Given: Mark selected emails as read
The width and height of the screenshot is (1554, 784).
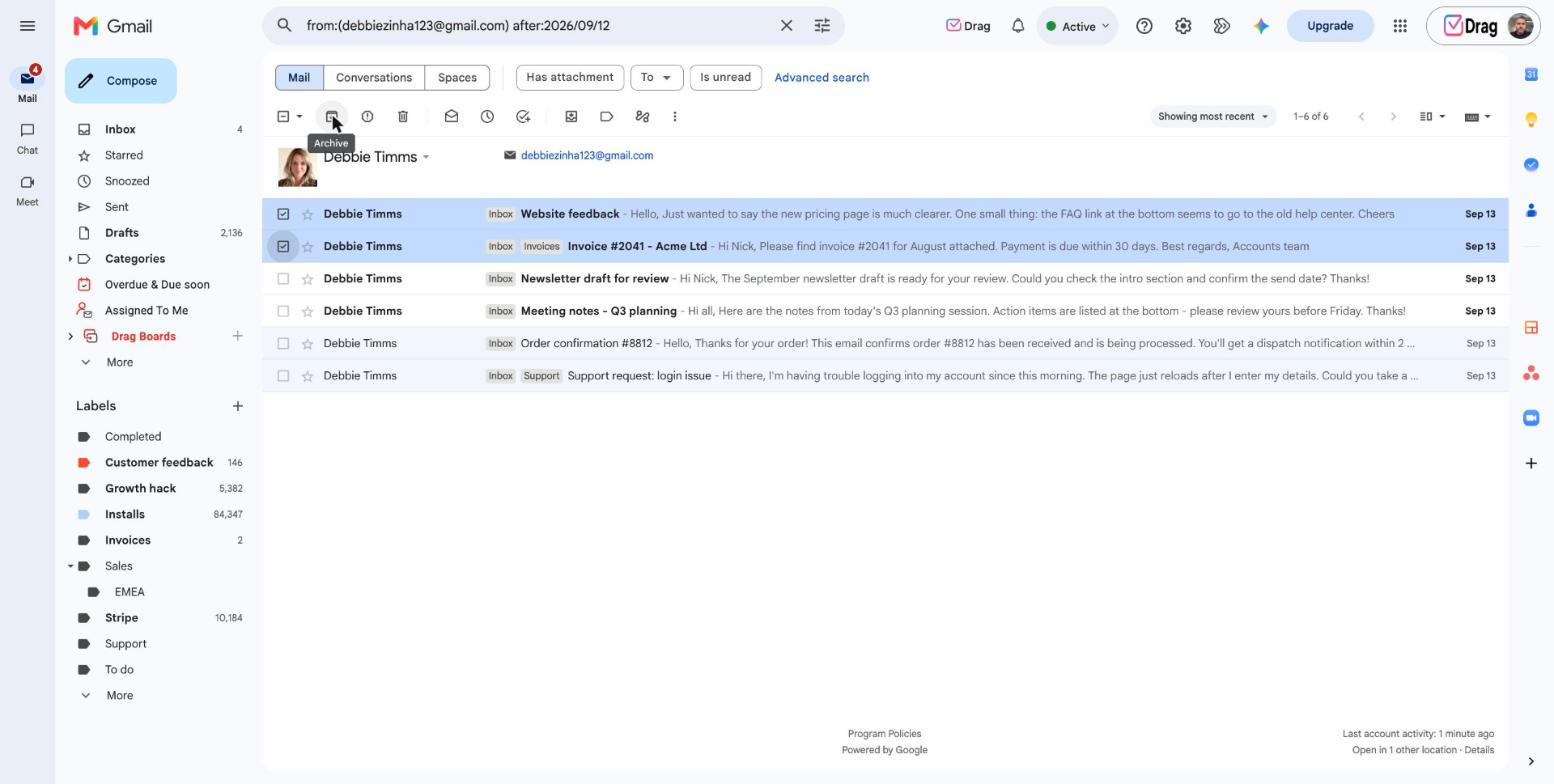Looking at the screenshot, I should click(451, 117).
